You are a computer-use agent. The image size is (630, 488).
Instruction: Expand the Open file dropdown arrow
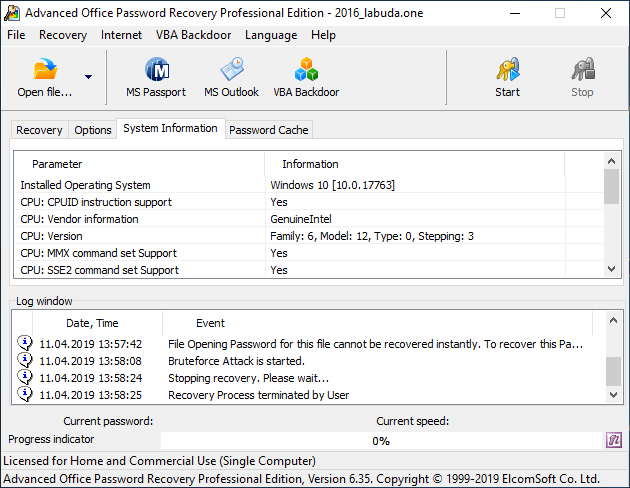(x=88, y=77)
